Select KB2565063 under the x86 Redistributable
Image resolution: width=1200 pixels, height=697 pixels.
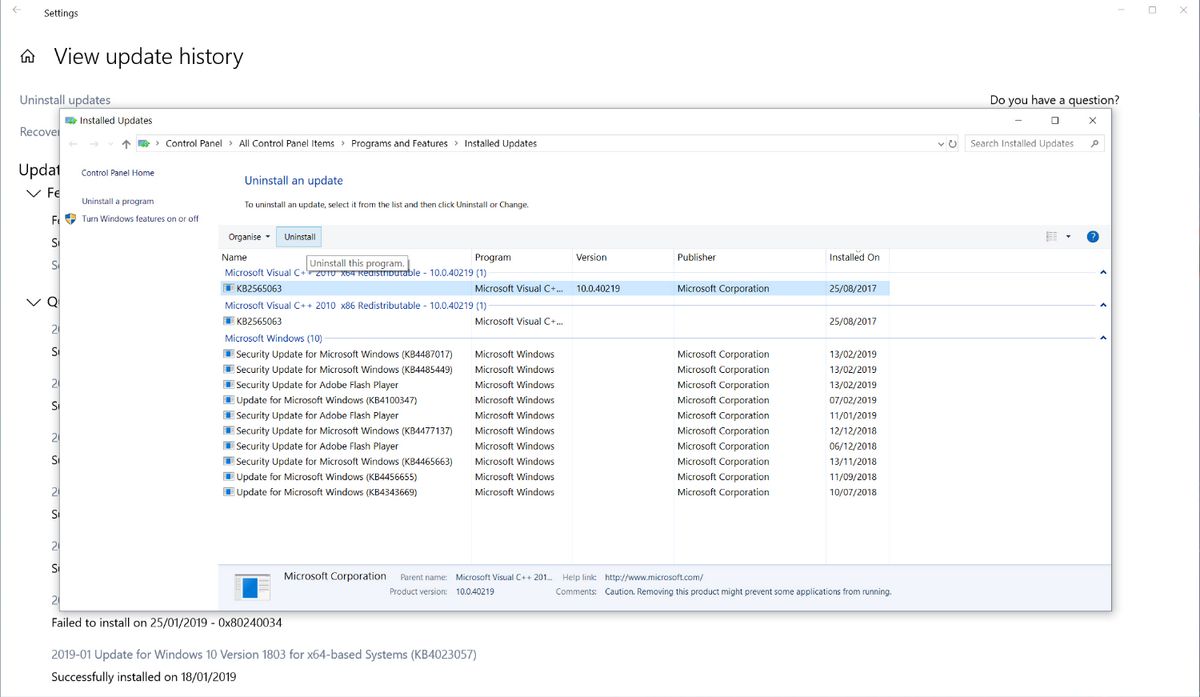click(x=554, y=322)
